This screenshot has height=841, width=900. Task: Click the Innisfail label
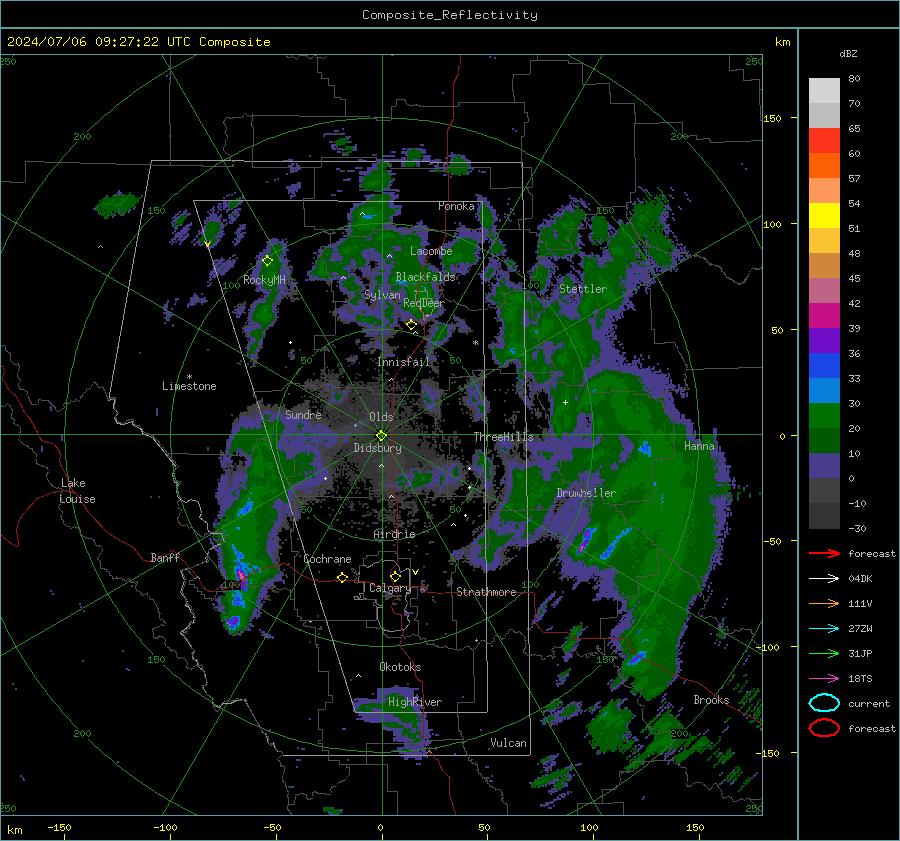404,362
